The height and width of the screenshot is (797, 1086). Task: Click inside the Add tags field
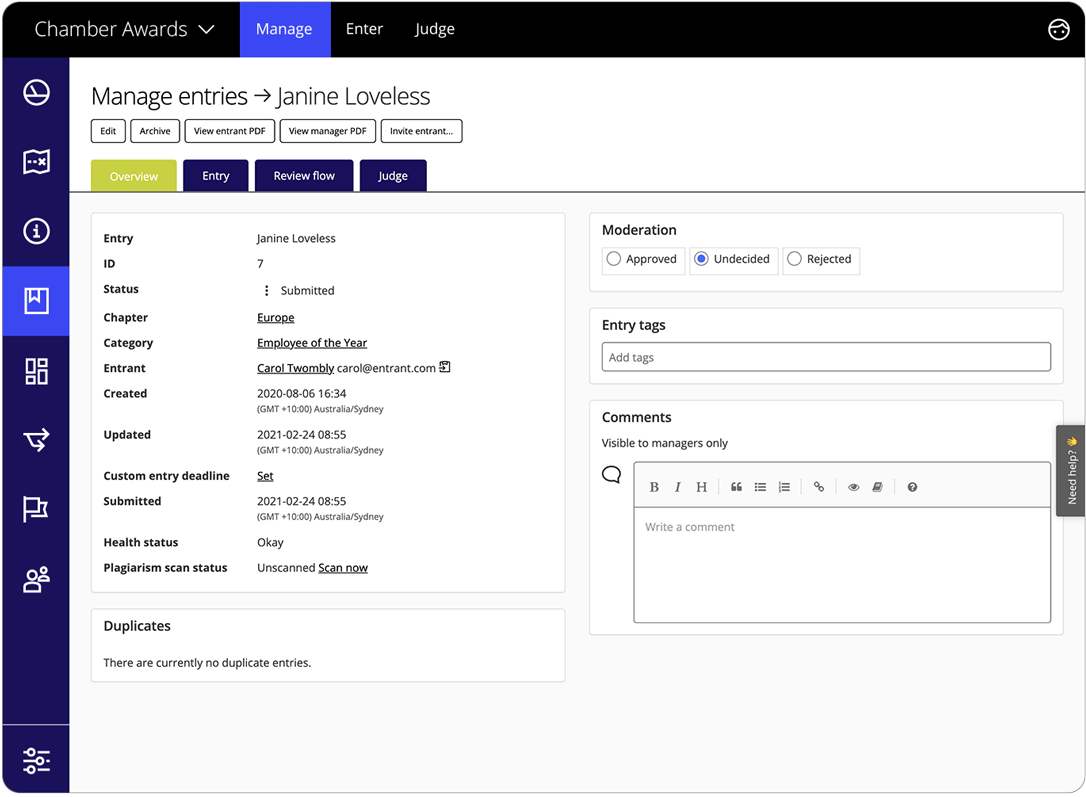(826, 356)
